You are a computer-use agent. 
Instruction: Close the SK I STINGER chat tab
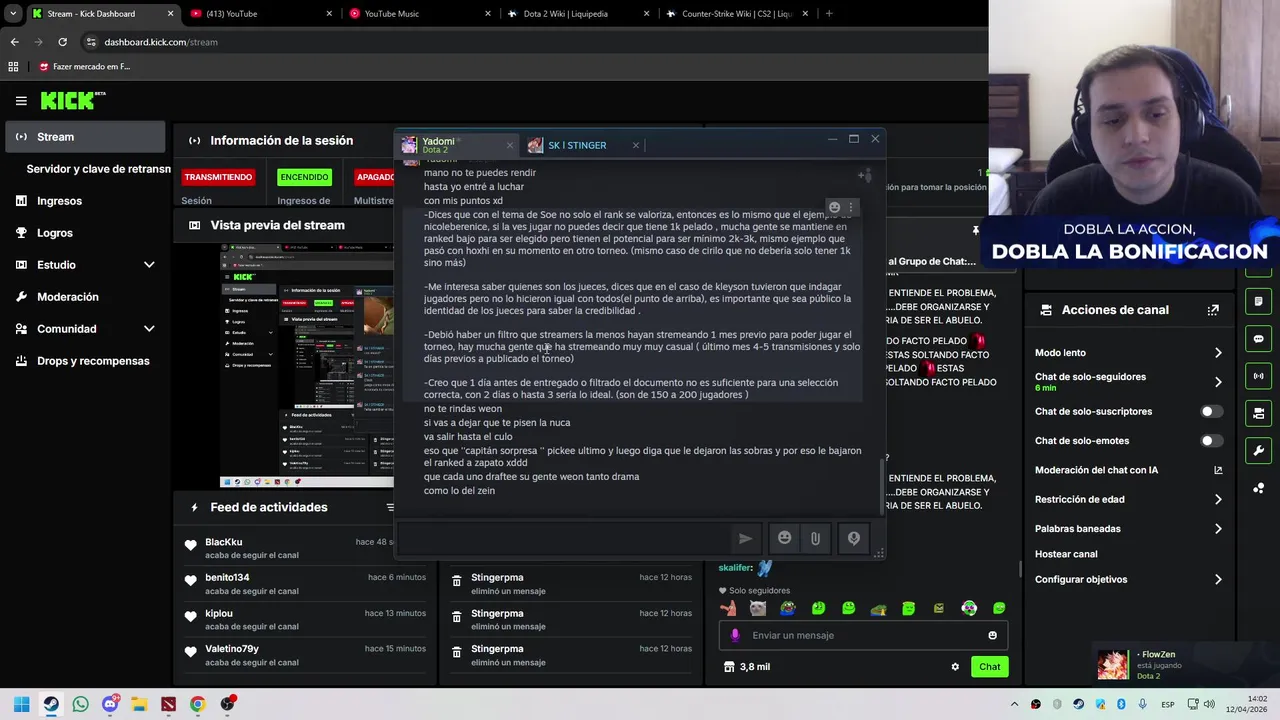[x=635, y=146]
